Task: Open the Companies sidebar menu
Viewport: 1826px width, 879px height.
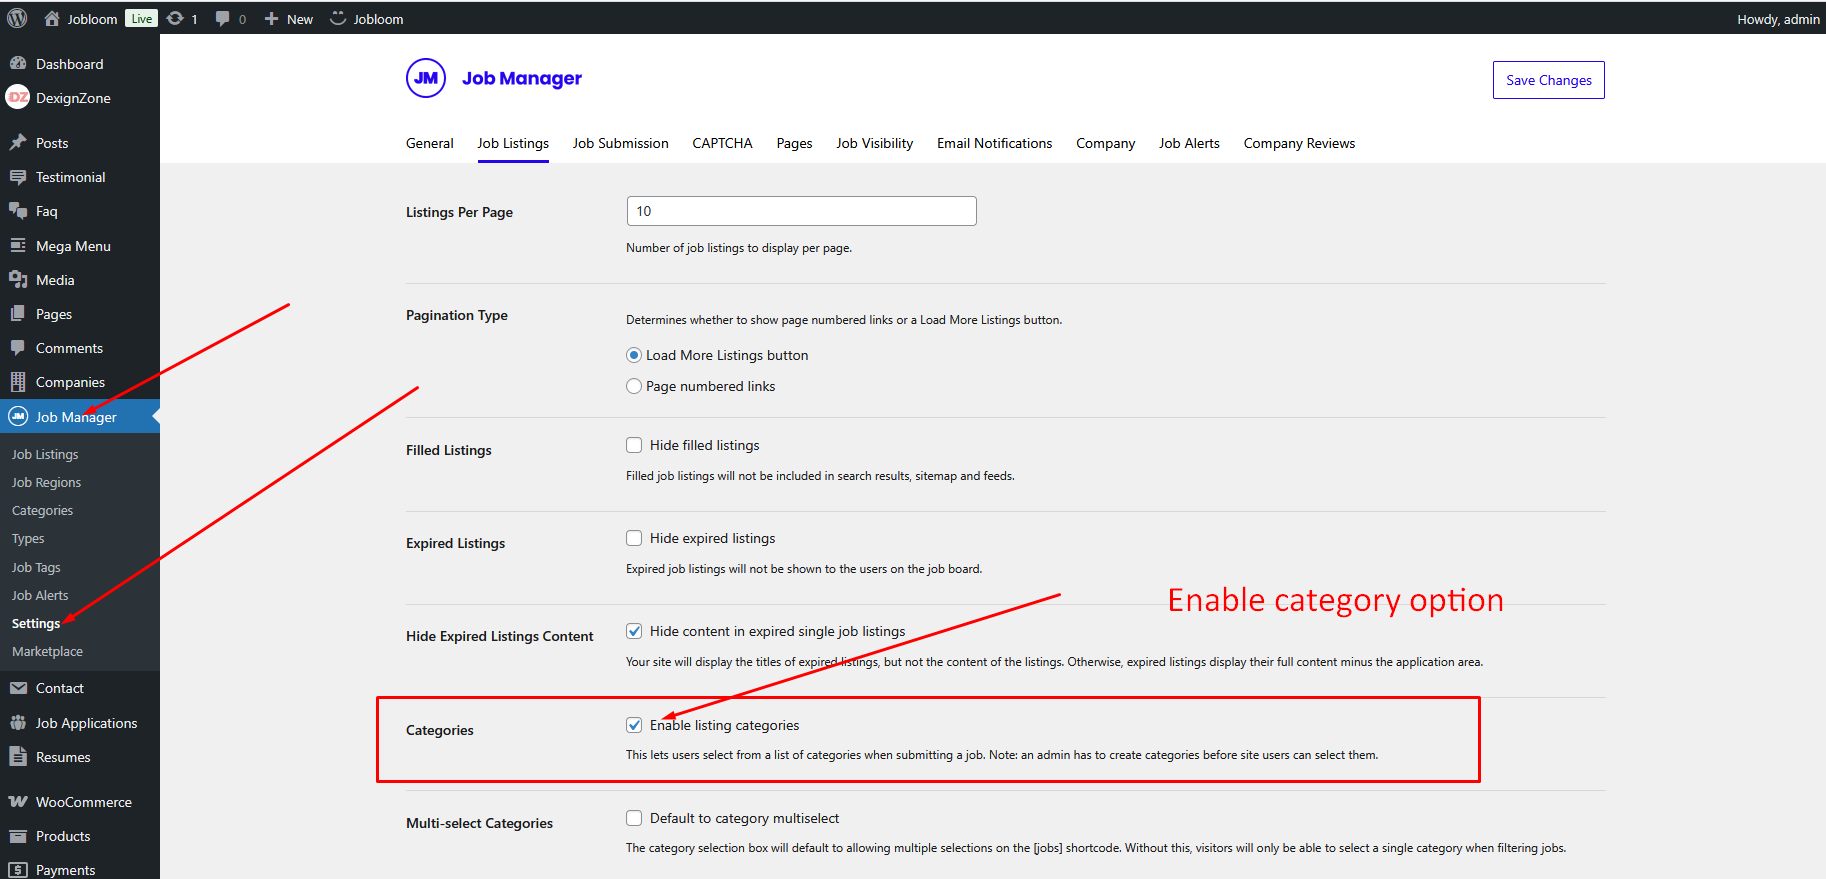Action: tap(70, 382)
